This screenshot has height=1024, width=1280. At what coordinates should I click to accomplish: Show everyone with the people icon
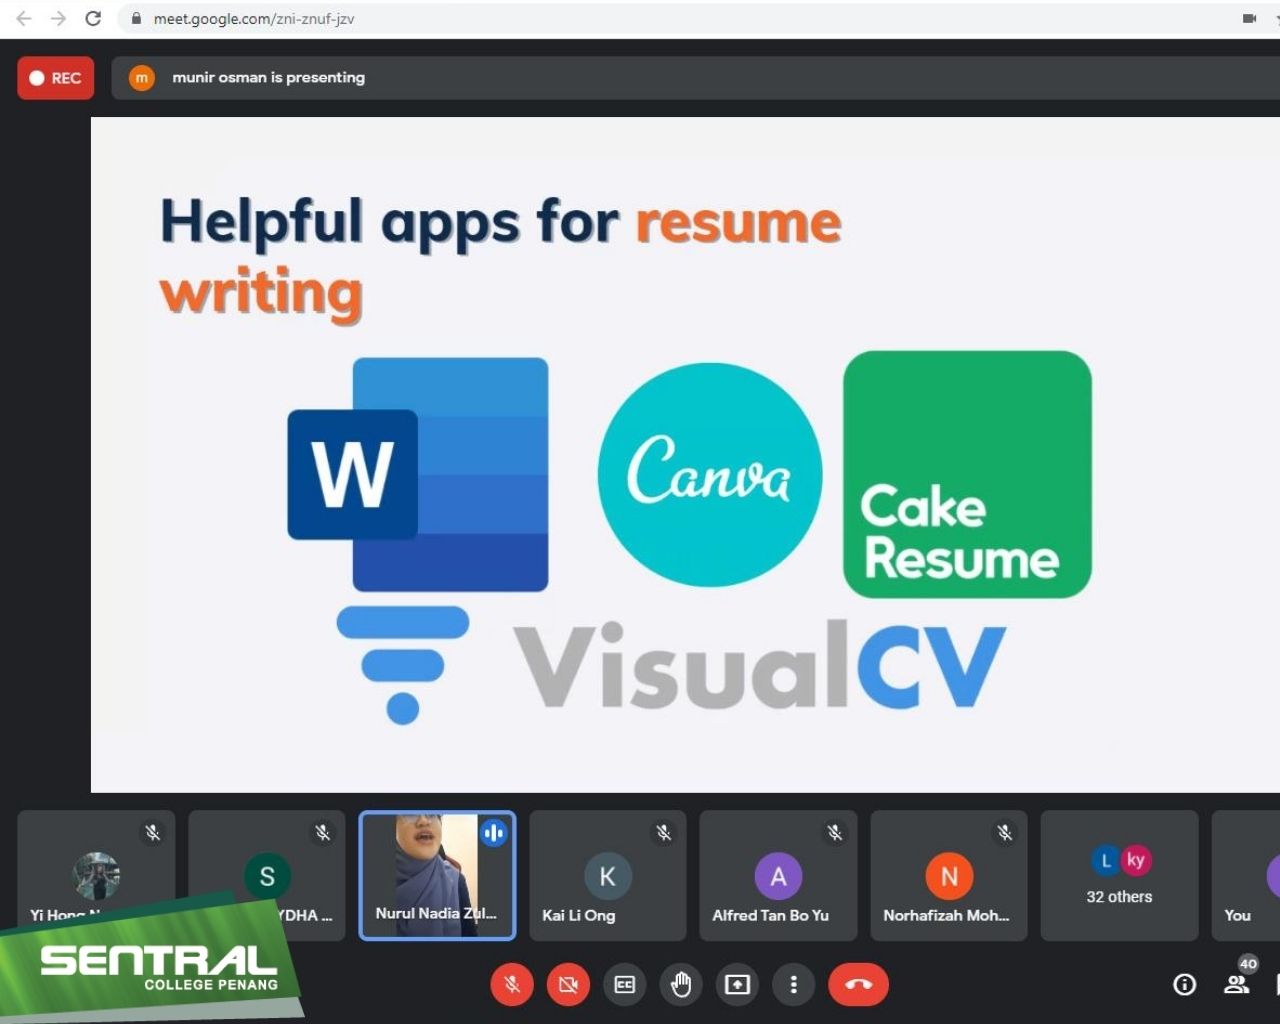pos(1238,984)
